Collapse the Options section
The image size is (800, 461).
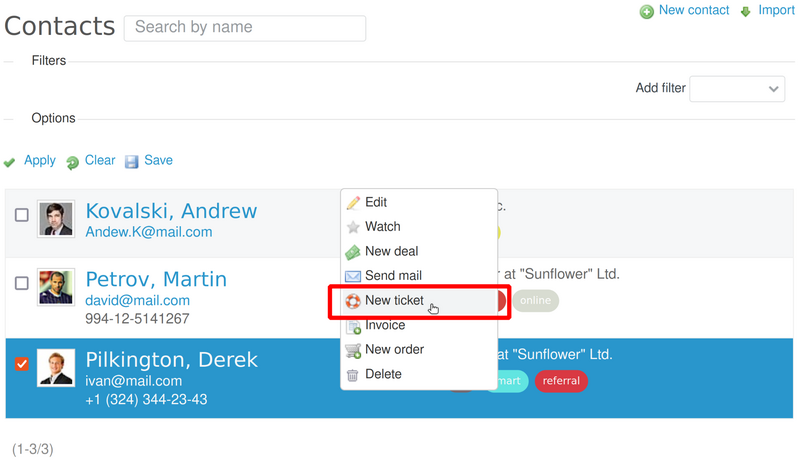(x=53, y=118)
